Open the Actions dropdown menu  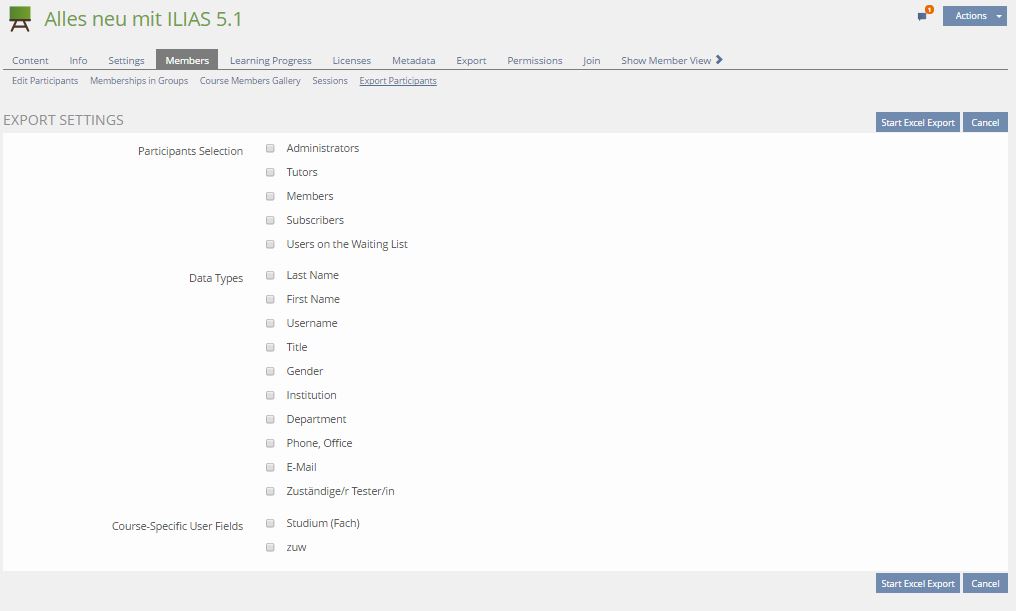[974, 16]
